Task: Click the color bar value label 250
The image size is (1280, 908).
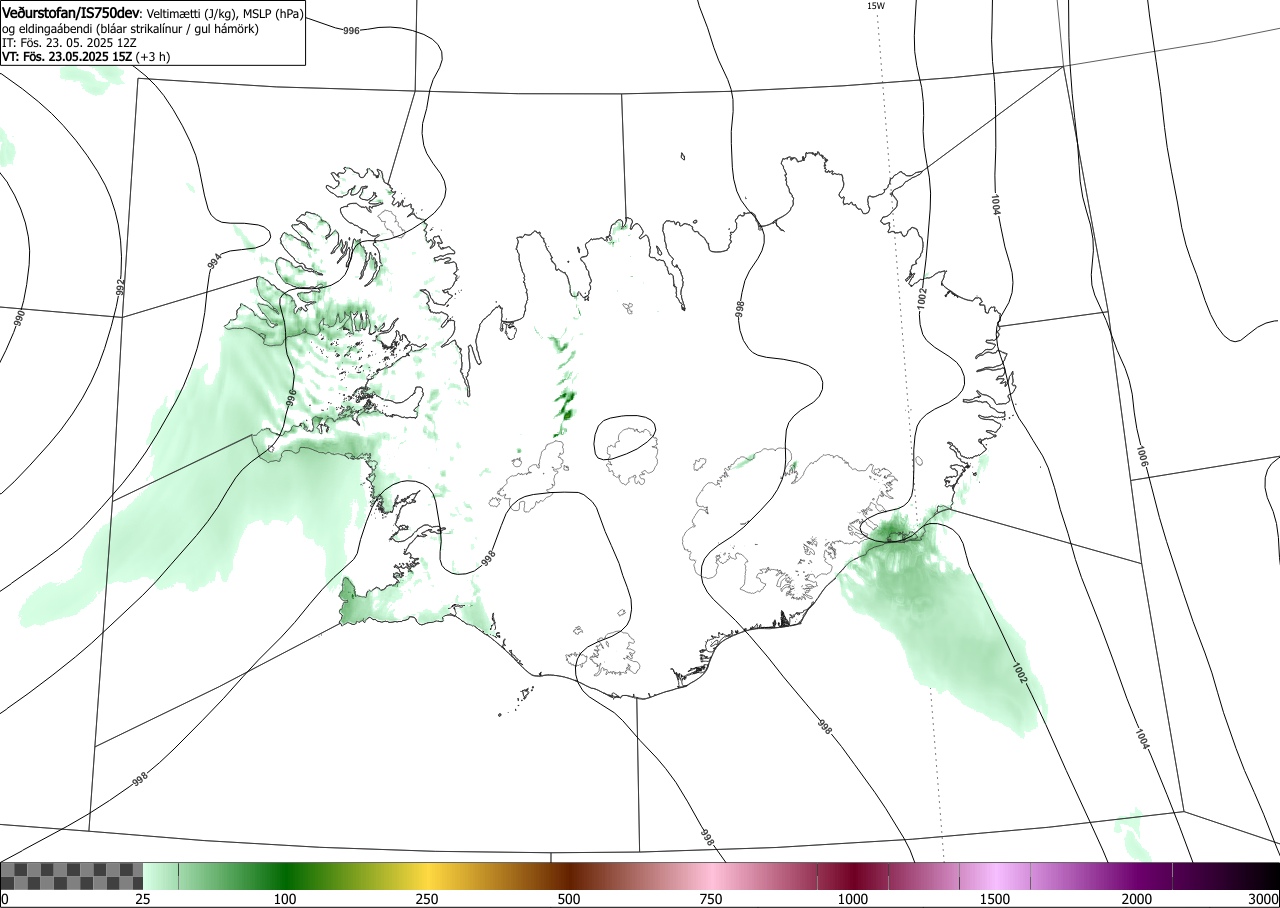Action: [x=427, y=899]
